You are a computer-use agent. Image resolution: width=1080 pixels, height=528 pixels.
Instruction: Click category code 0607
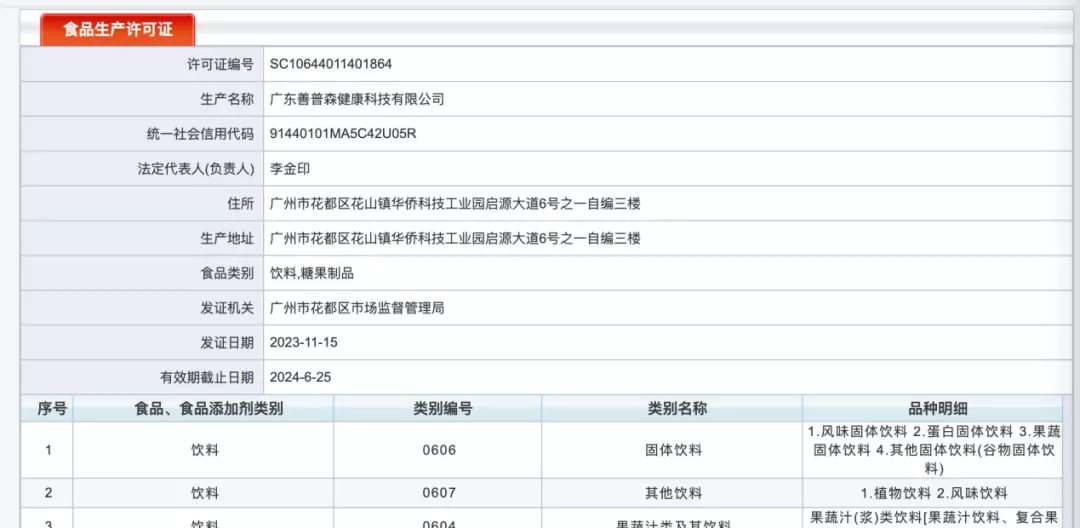[x=438, y=493]
